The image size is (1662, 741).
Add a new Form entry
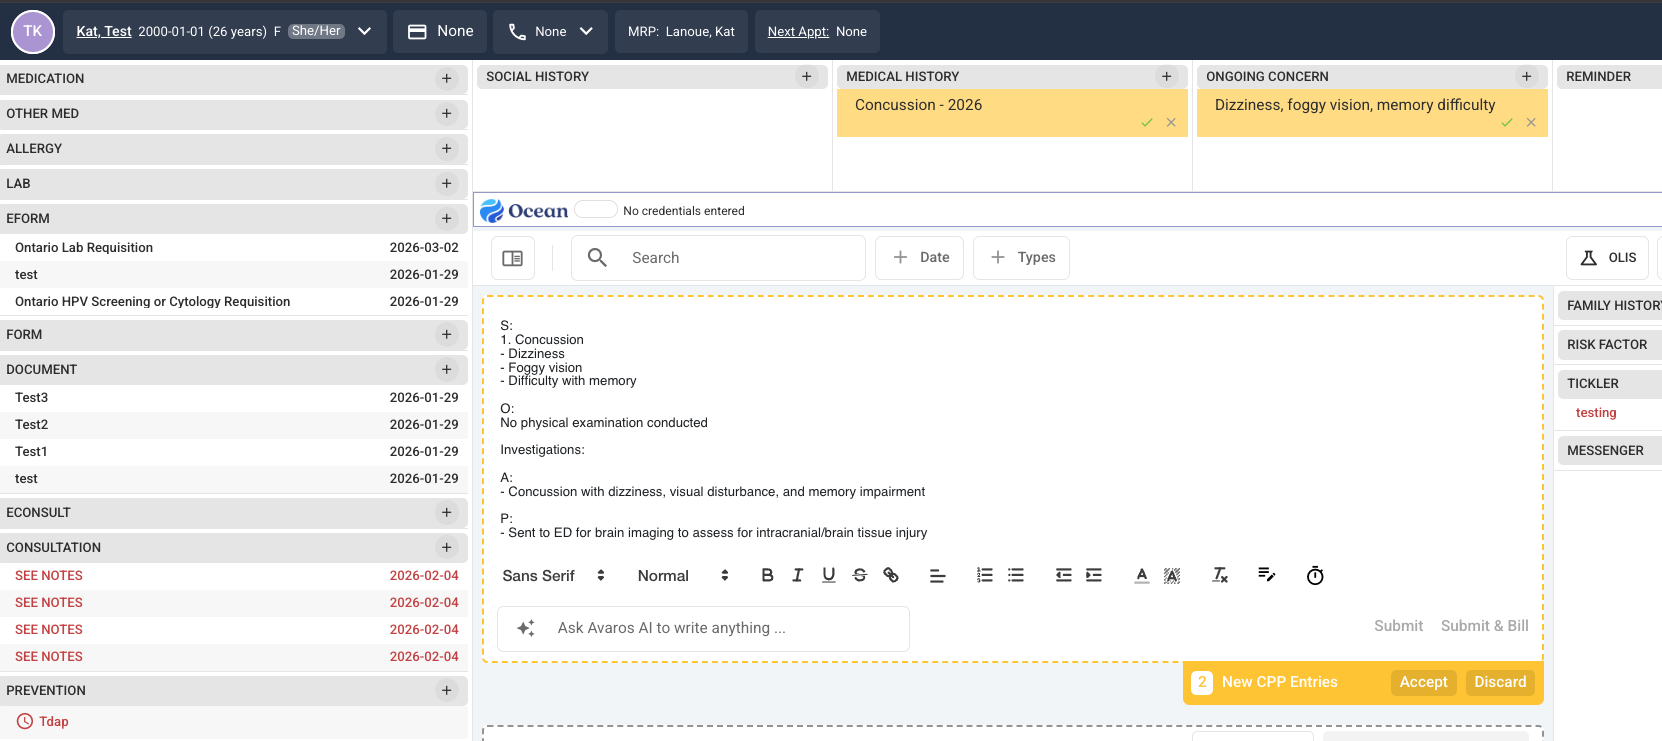447,335
